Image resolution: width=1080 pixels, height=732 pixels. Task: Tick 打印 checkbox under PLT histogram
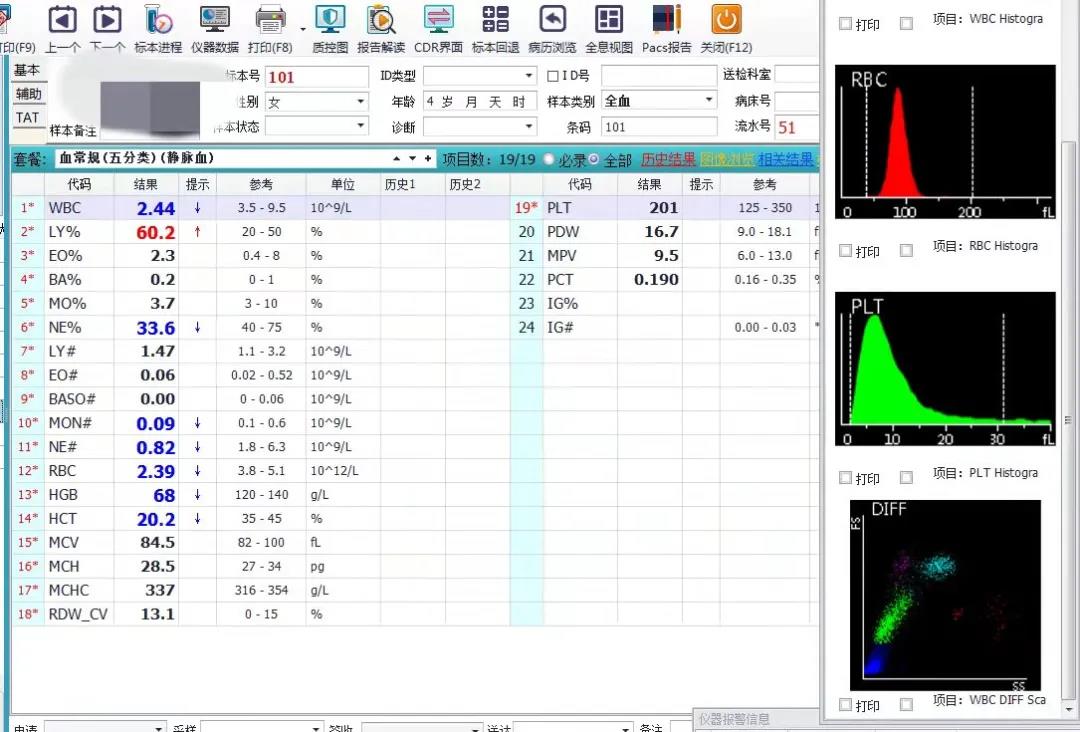tap(846, 477)
